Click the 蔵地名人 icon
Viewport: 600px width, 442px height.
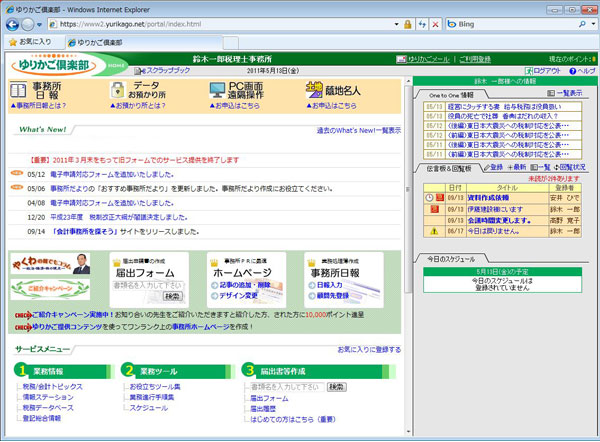314,90
